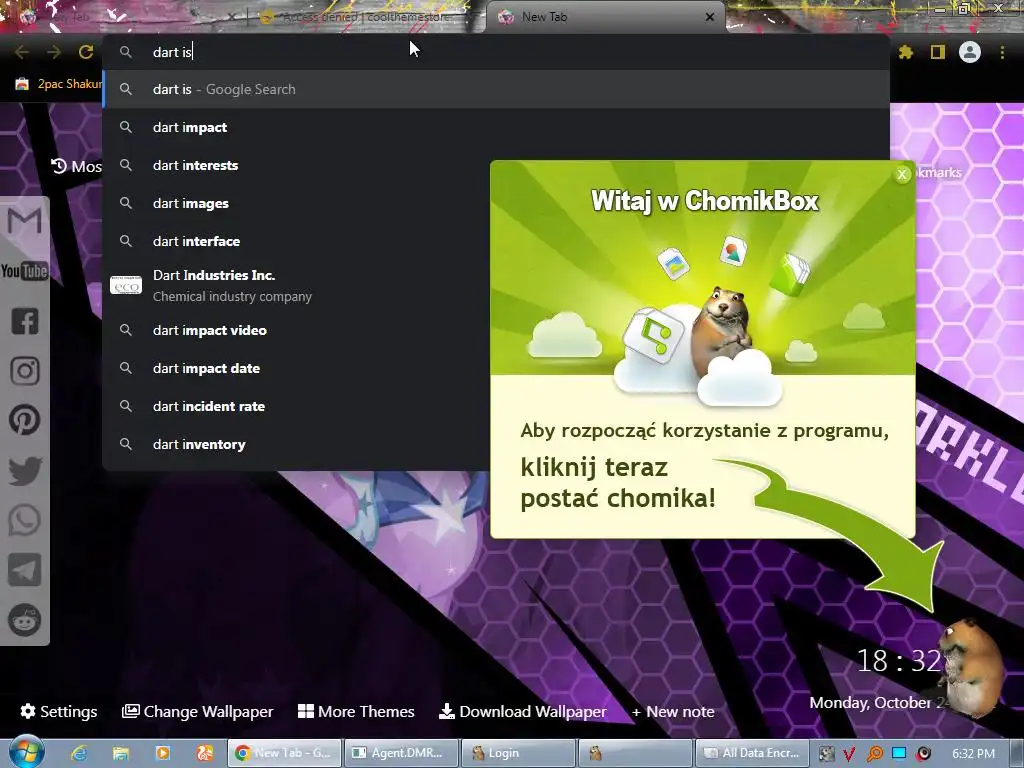Open the Twitter sidebar shortcut

point(25,471)
